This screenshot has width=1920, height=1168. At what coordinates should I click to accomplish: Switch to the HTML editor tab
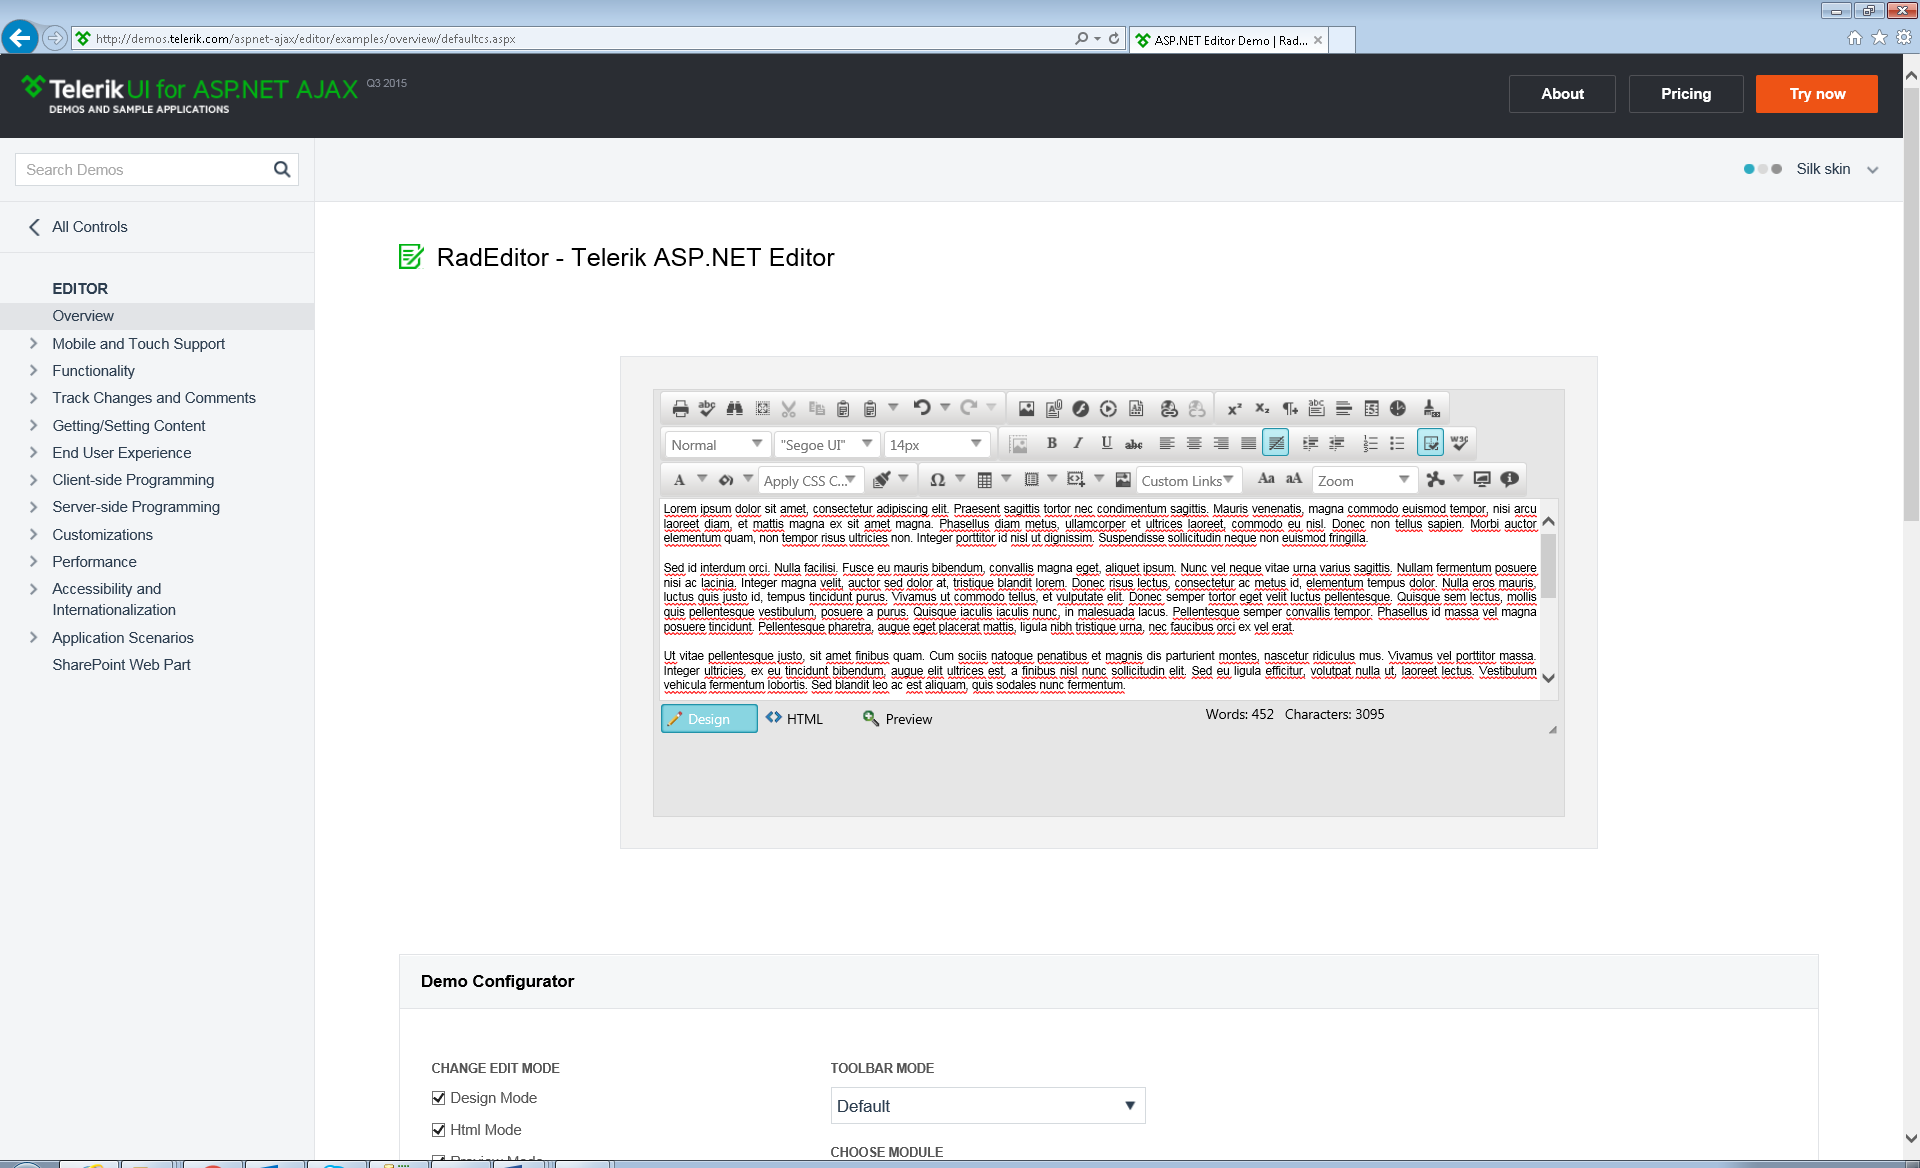coord(795,719)
